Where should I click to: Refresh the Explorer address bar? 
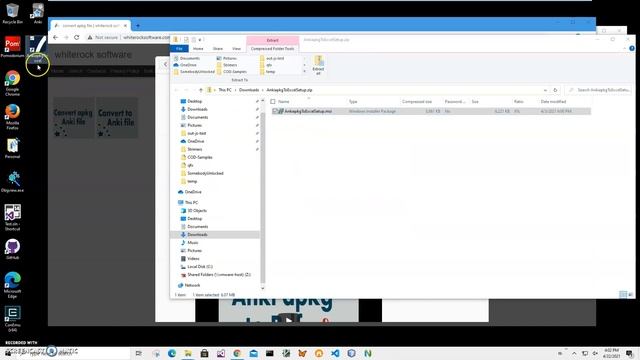coord(555,90)
